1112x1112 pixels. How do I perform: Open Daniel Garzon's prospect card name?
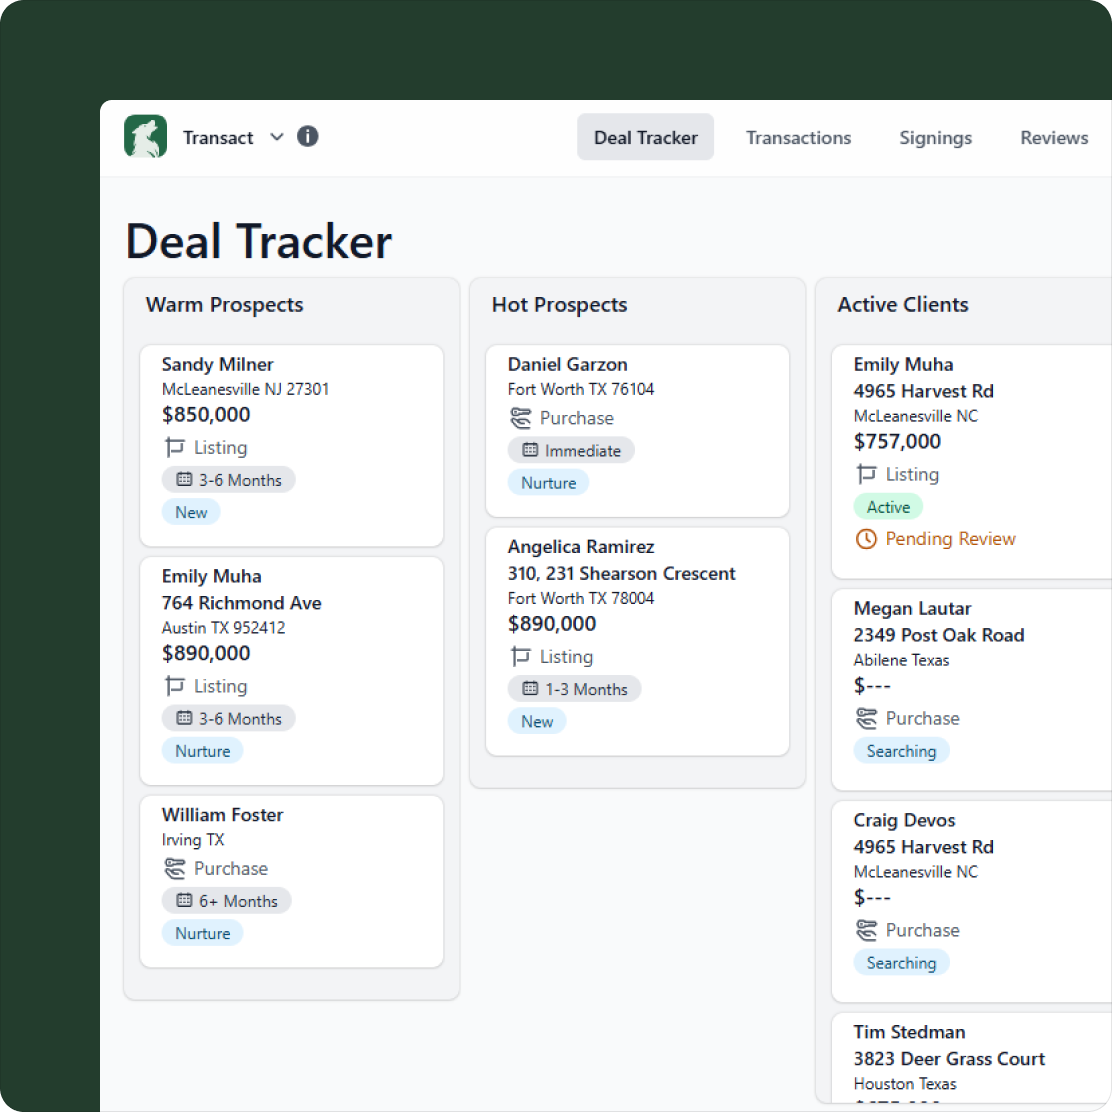pyautogui.click(x=568, y=365)
